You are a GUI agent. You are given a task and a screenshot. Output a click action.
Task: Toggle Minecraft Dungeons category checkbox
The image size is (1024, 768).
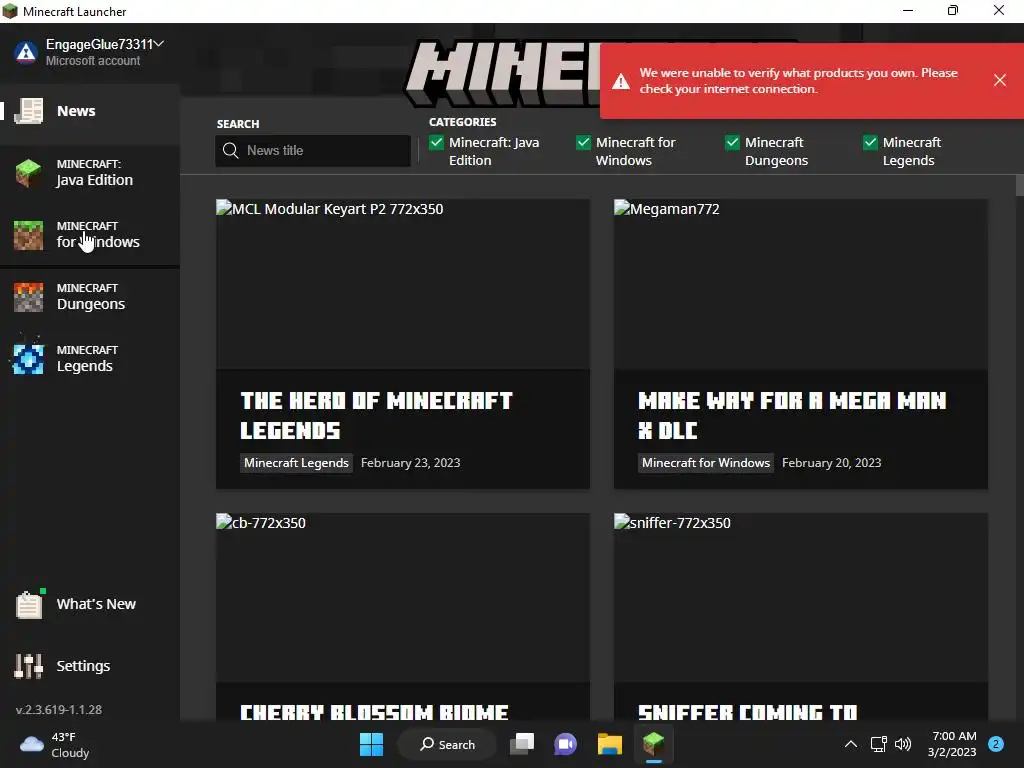click(732, 142)
